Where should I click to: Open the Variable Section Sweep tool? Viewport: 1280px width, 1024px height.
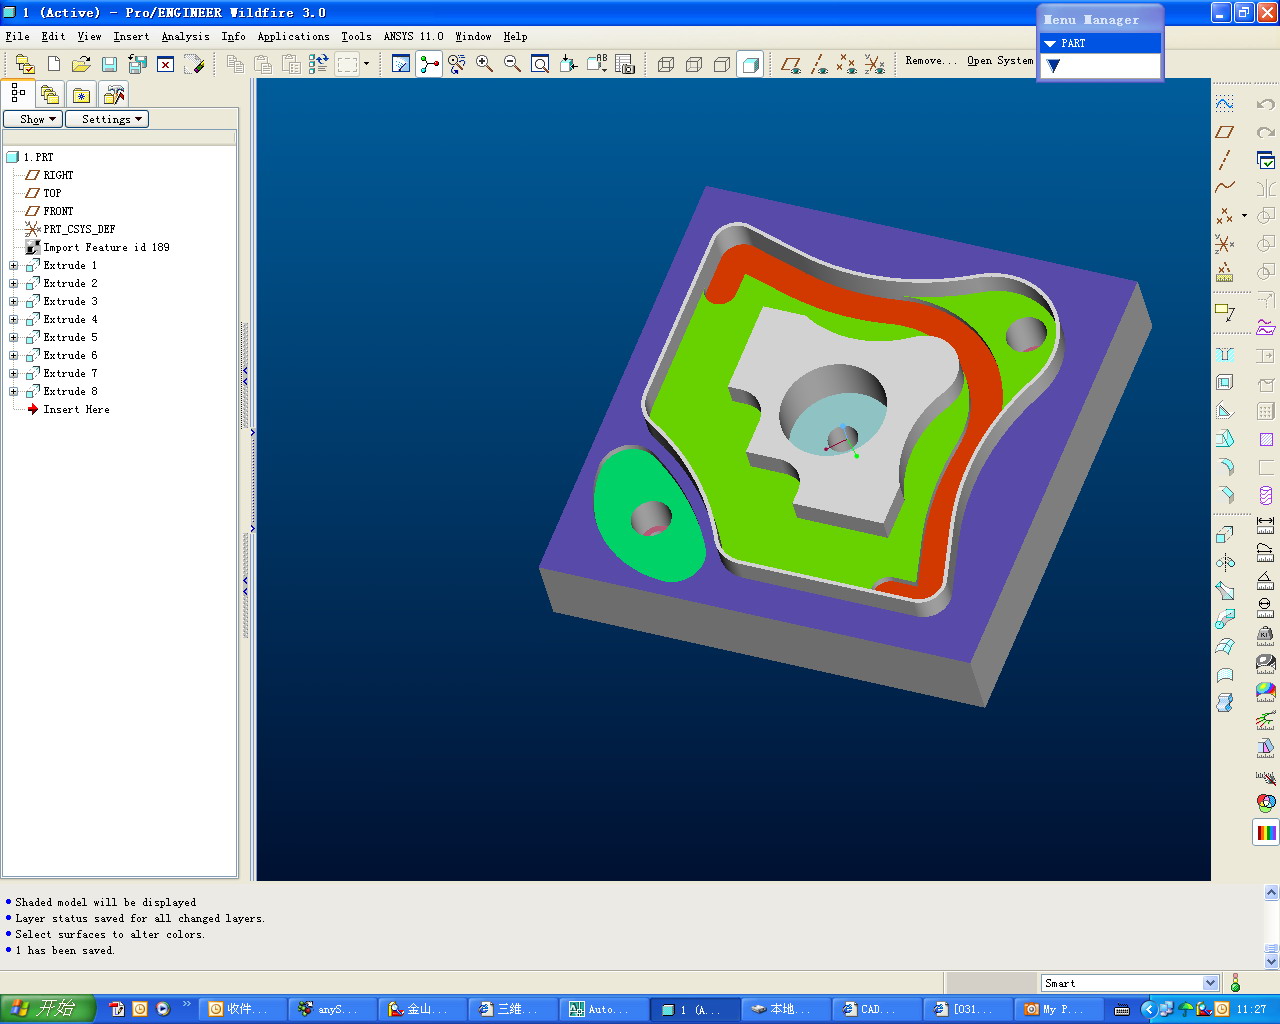coord(1225,590)
